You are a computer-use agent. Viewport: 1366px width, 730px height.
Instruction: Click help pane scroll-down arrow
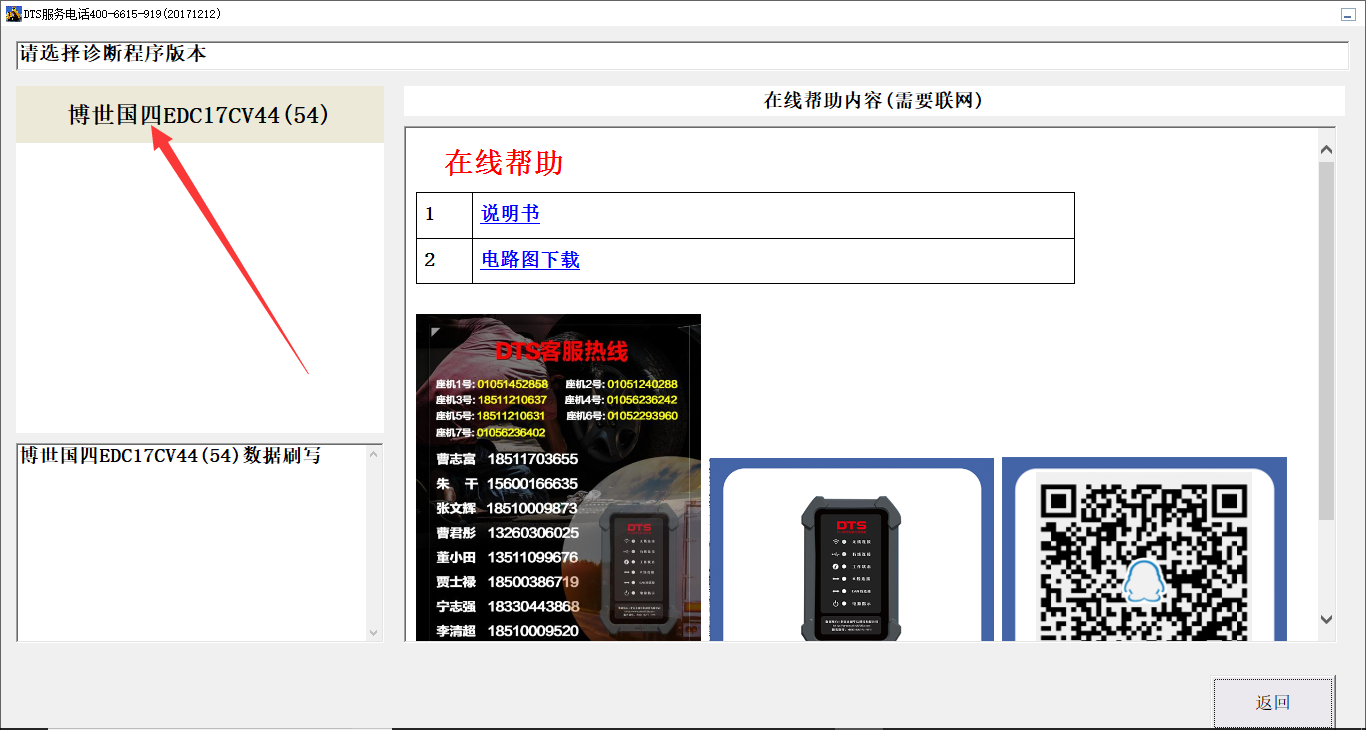(1326, 620)
